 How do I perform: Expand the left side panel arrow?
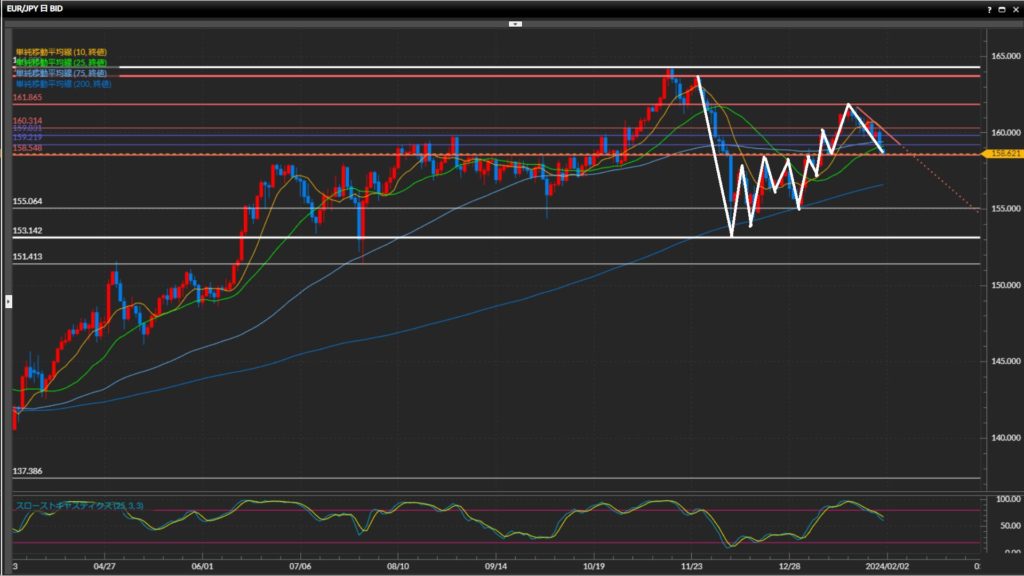point(9,300)
